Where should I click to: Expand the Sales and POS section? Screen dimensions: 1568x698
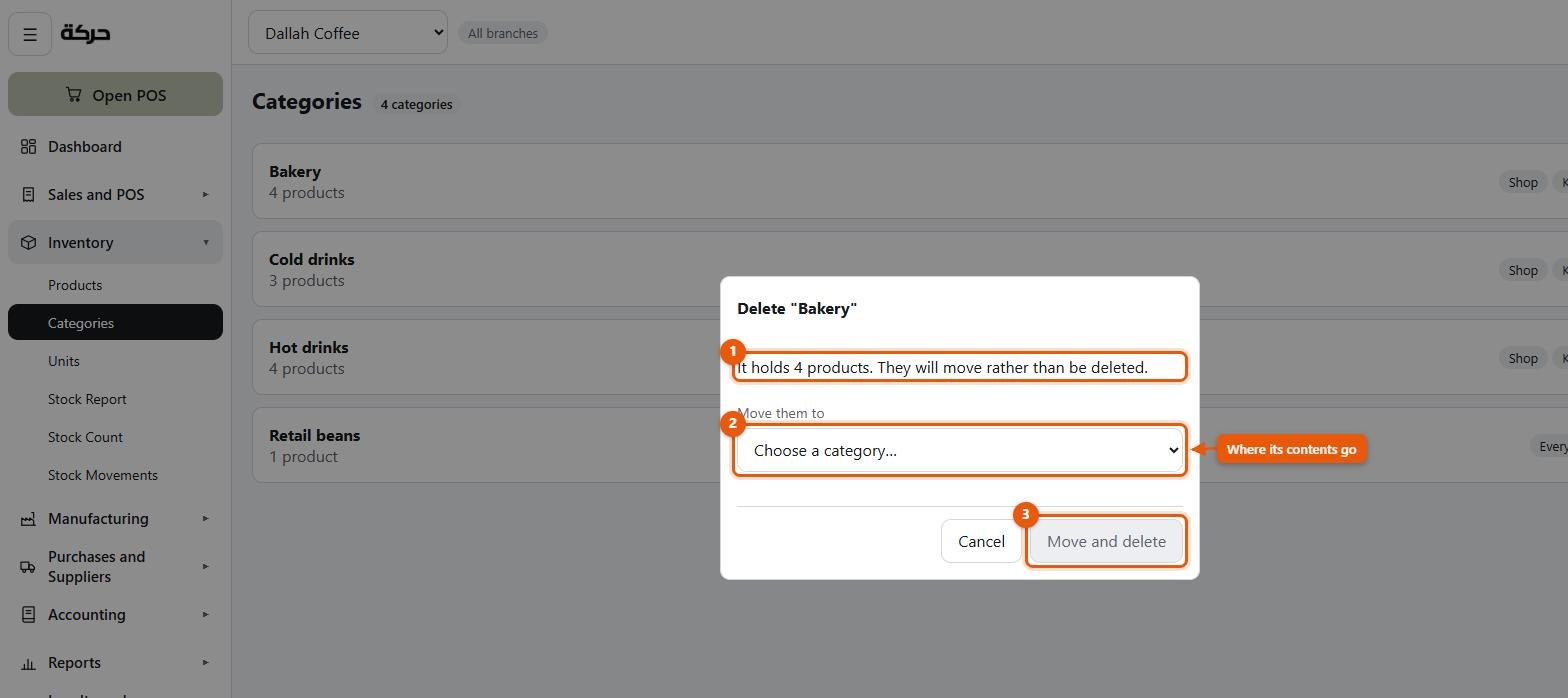115,195
